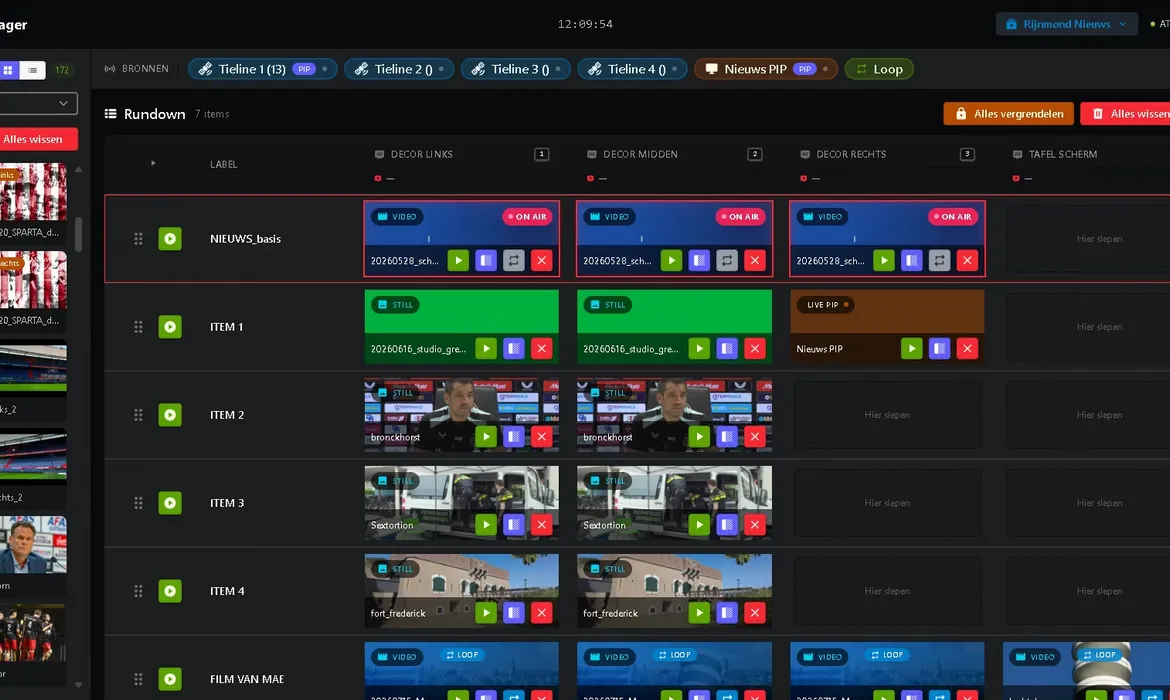The width and height of the screenshot is (1170, 700).
Task: Toggle loop on NIEUWS_basis Decor Rechts clip
Action: click(939, 260)
